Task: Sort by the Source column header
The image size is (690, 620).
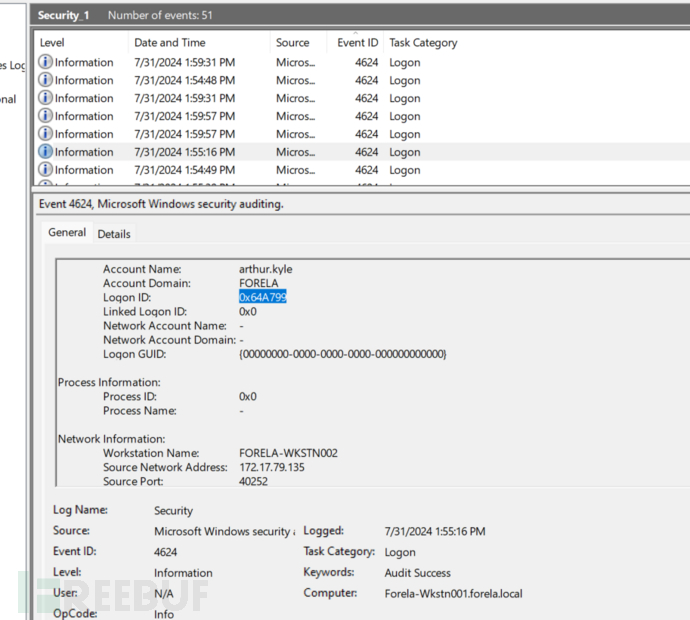Action: coord(298,43)
